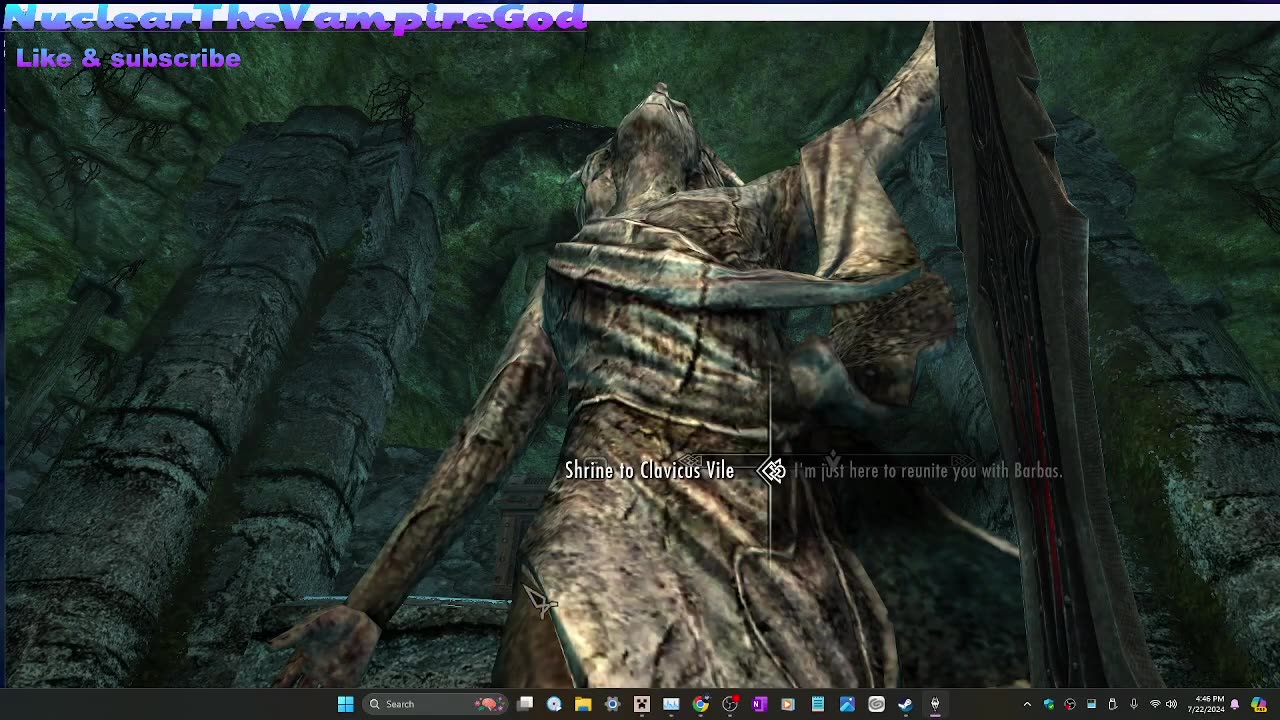1280x720 pixels.
Task: Open Copilot preview icon on taskbar
Action: coord(1259,704)
